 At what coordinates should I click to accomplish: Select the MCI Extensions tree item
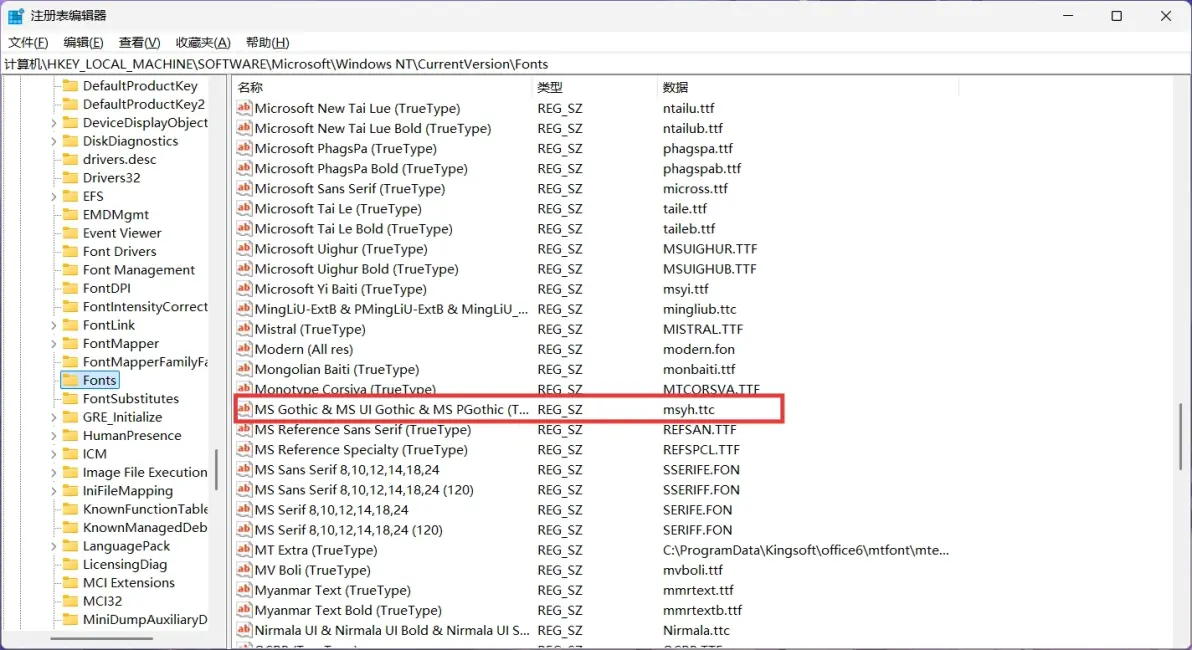click(128, 582)
